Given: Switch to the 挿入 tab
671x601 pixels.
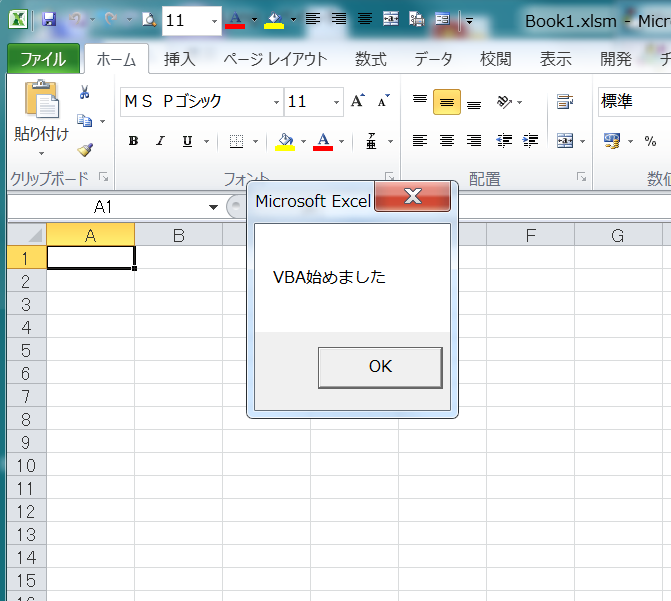Looking at the screenshot, I should pos(180,59).
